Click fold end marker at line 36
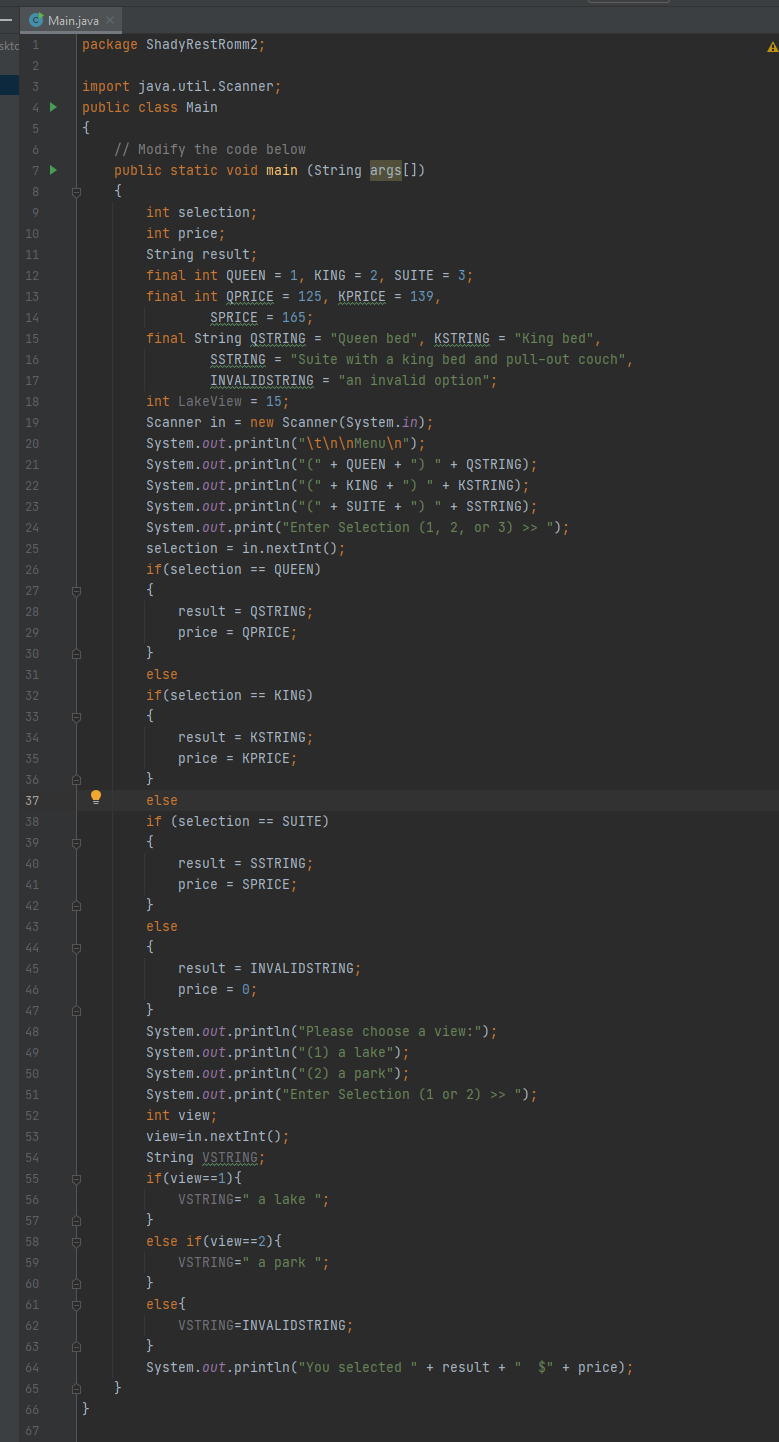The image size is (779, 1442). (76, 779)
